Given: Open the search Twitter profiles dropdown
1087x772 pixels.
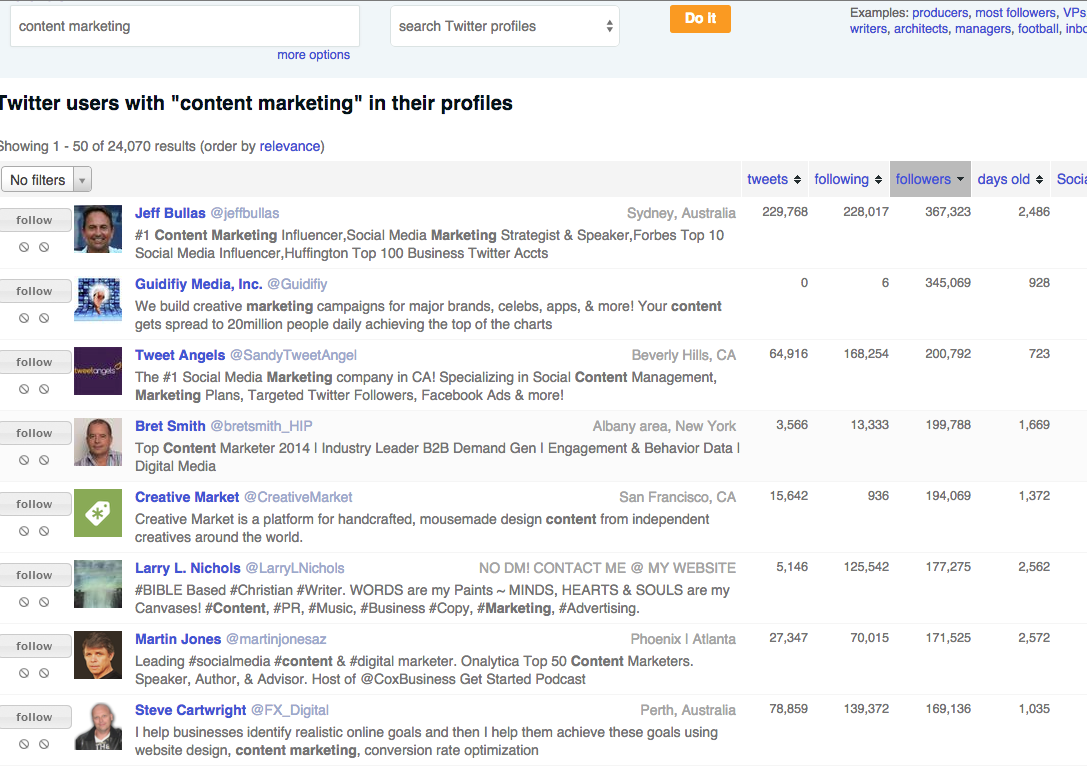Looking at the screenshot, I should 505,26.
